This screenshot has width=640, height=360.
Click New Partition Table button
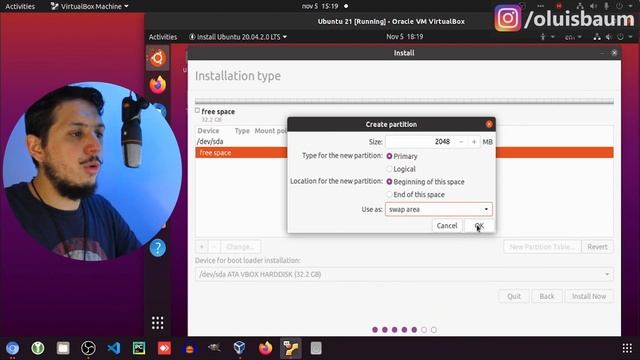(x=542, y=247)
